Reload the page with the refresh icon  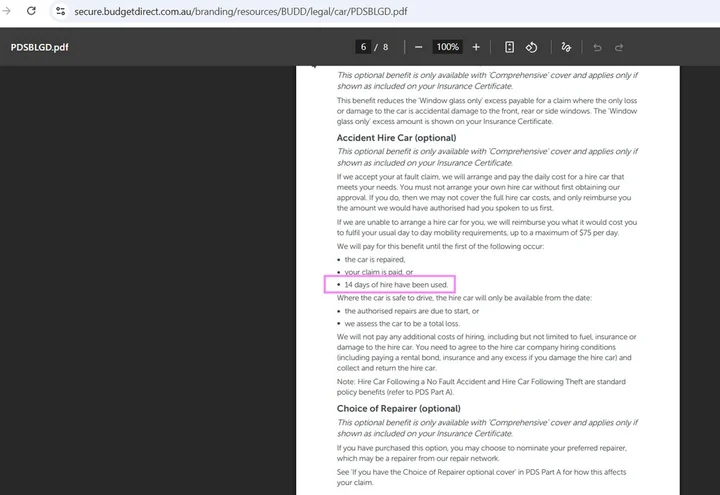[31, 10]
